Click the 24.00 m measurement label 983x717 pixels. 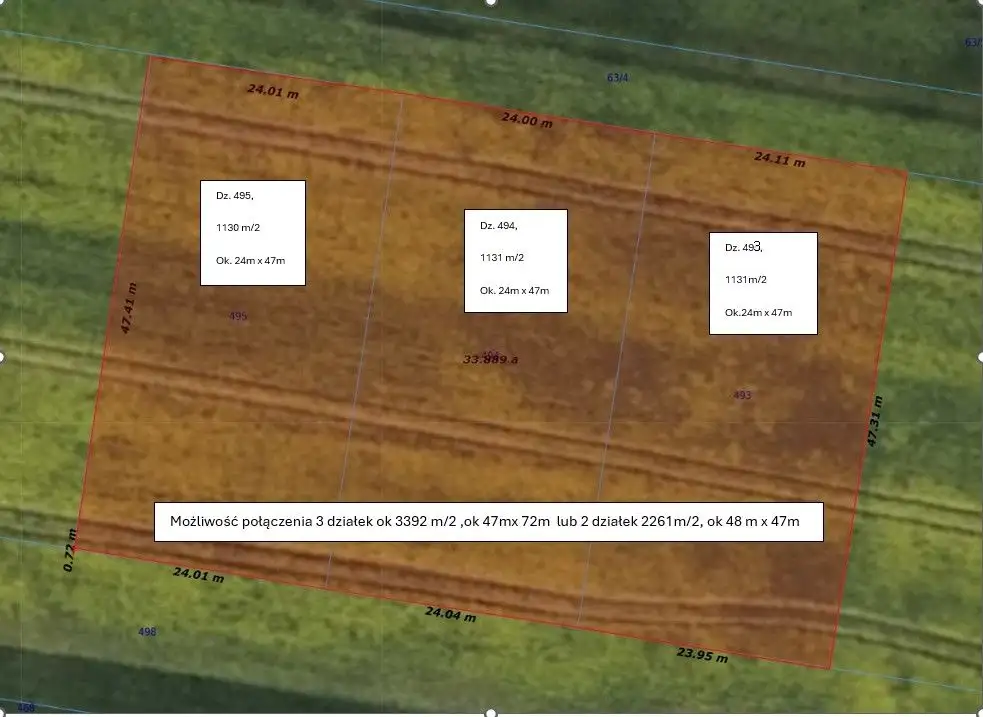pos(527,120)
